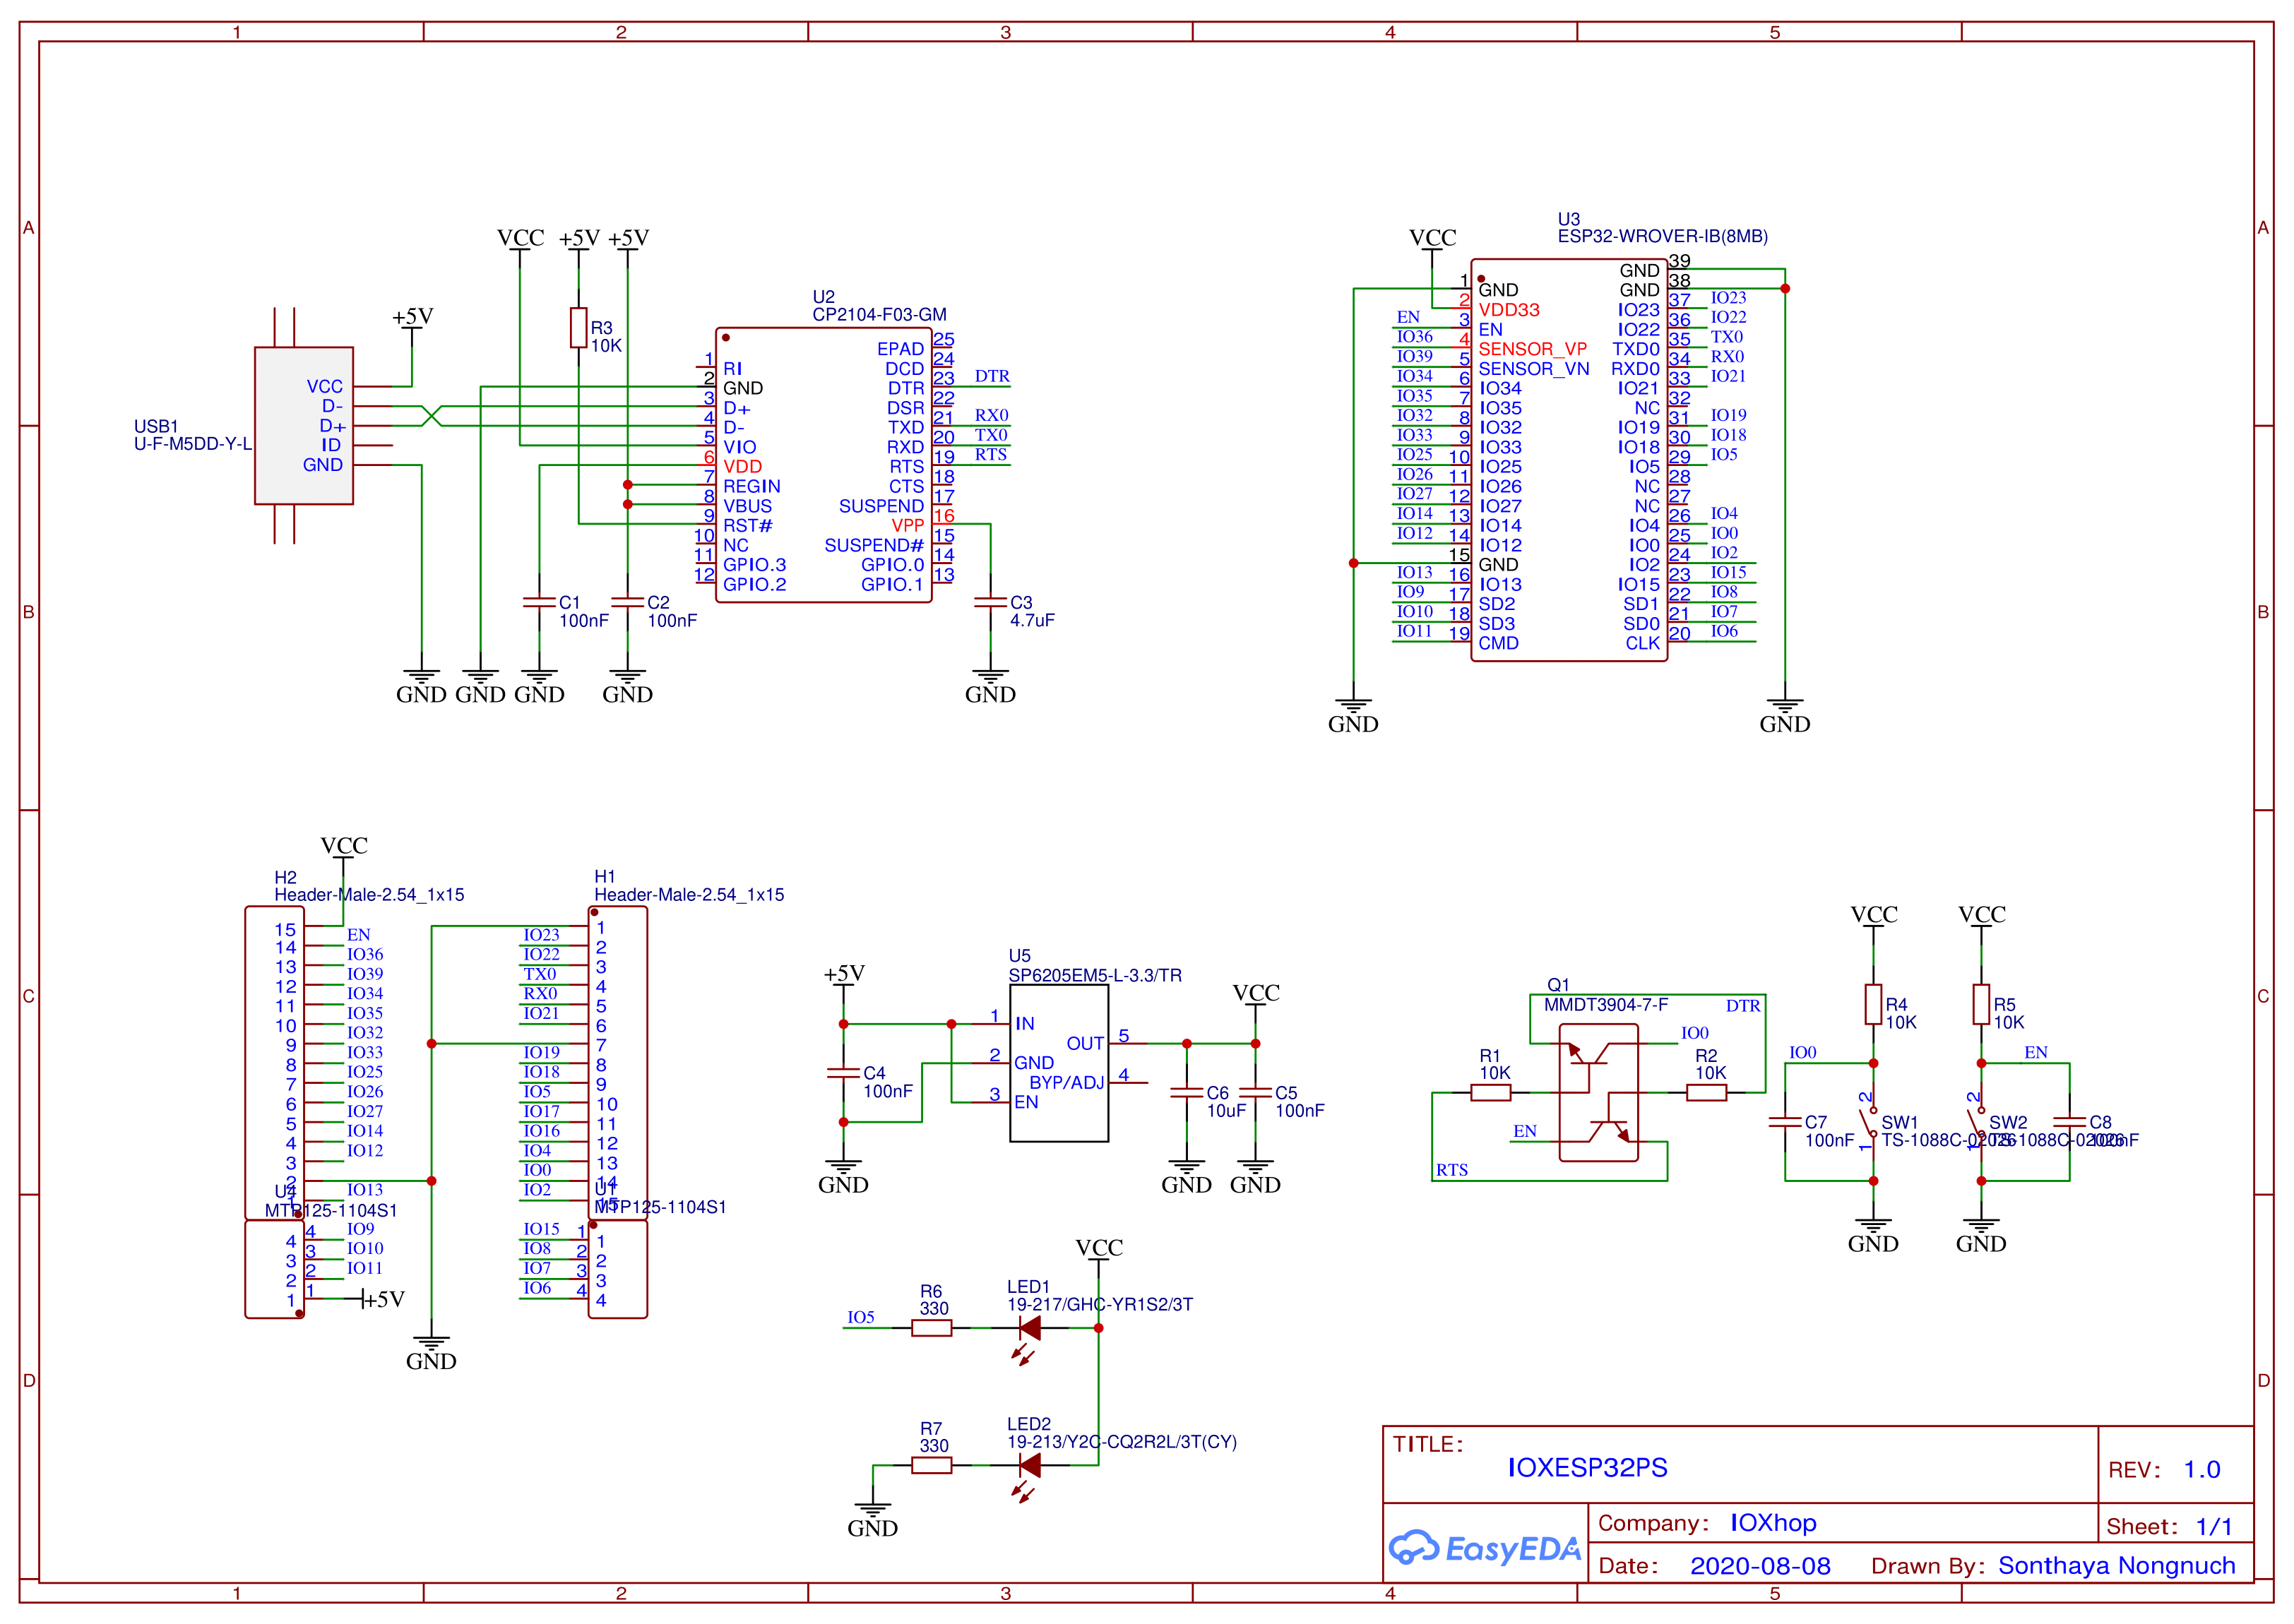
Task: Select the LED2 diode symbol
Action: coord(1029,1465)
